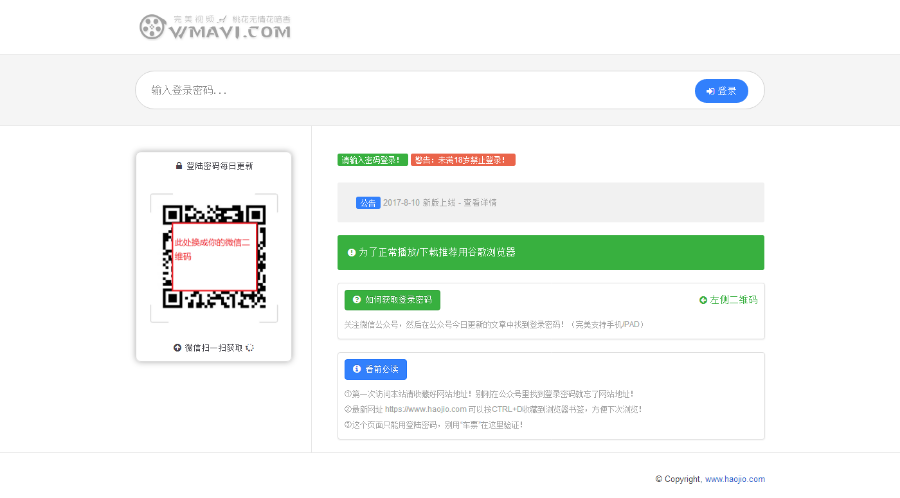The height and width of the screenshot is (498, 900).
Task: Click the arrow icon beside 微信扫一扫获取
Action: (x=177, y=348)
